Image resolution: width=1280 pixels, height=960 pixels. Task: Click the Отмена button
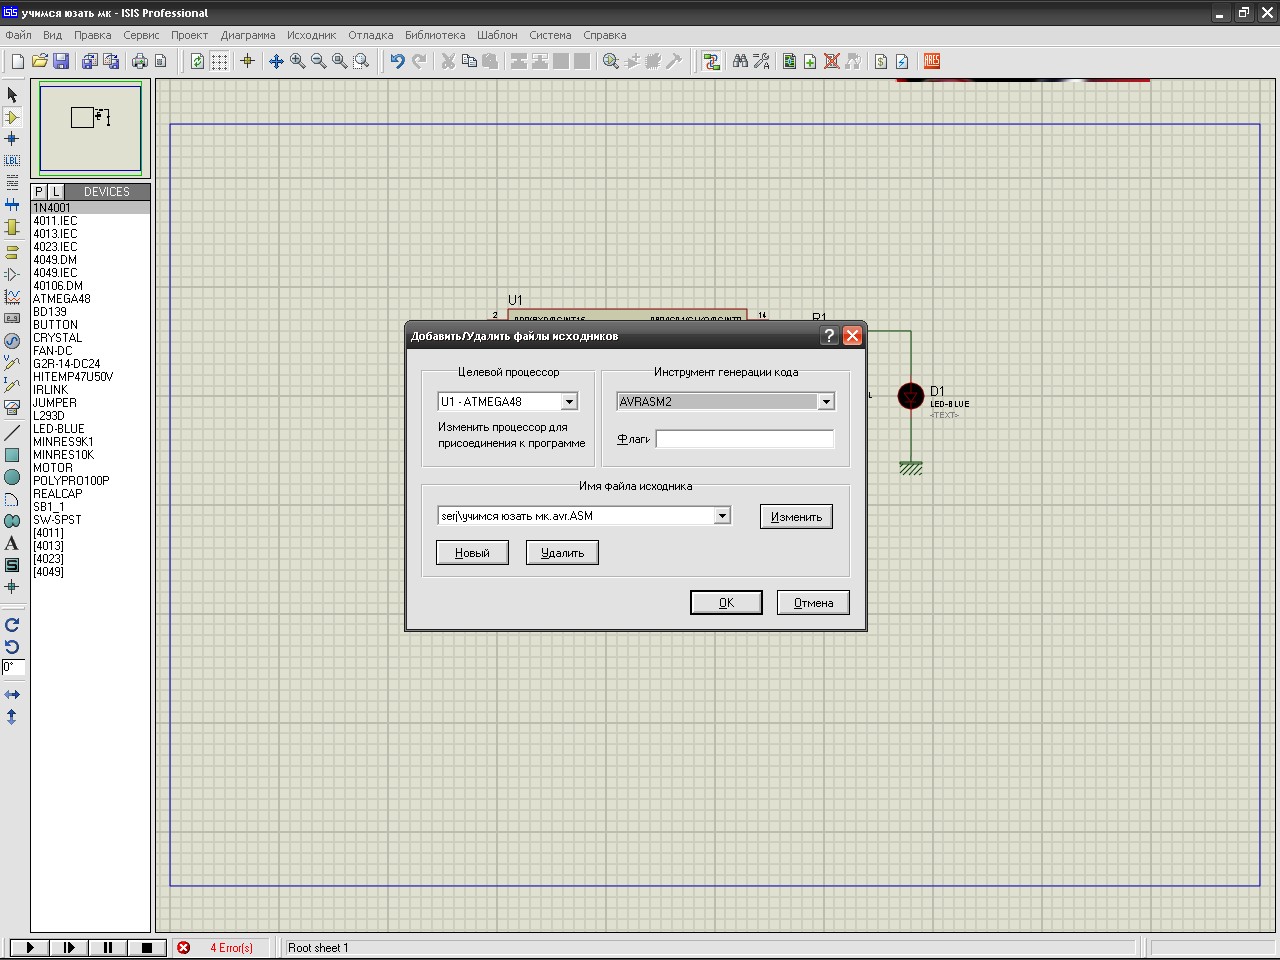813,603
